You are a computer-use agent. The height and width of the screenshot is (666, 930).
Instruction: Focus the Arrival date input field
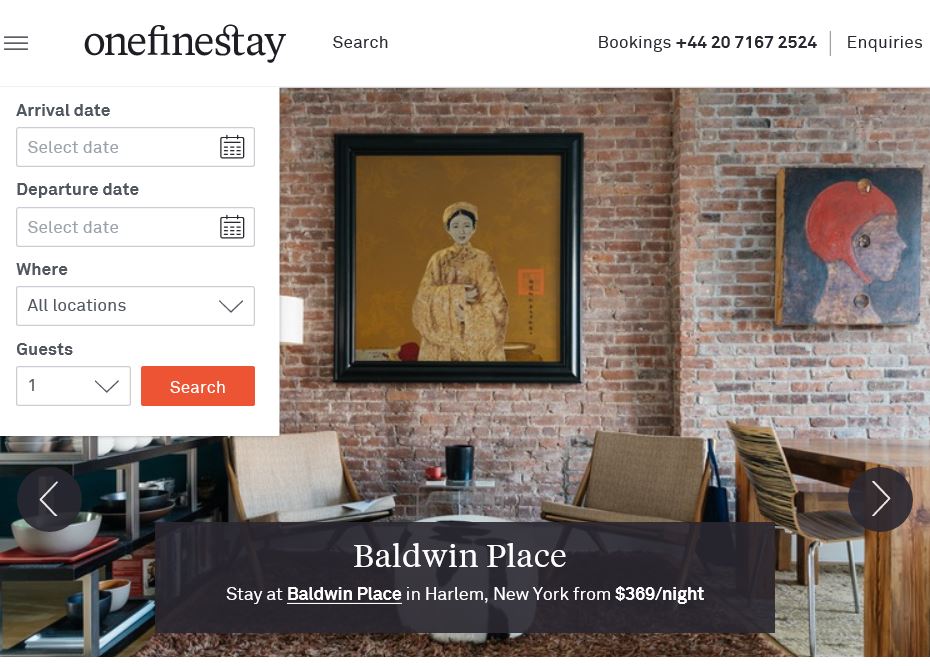(x=135, y=147)
